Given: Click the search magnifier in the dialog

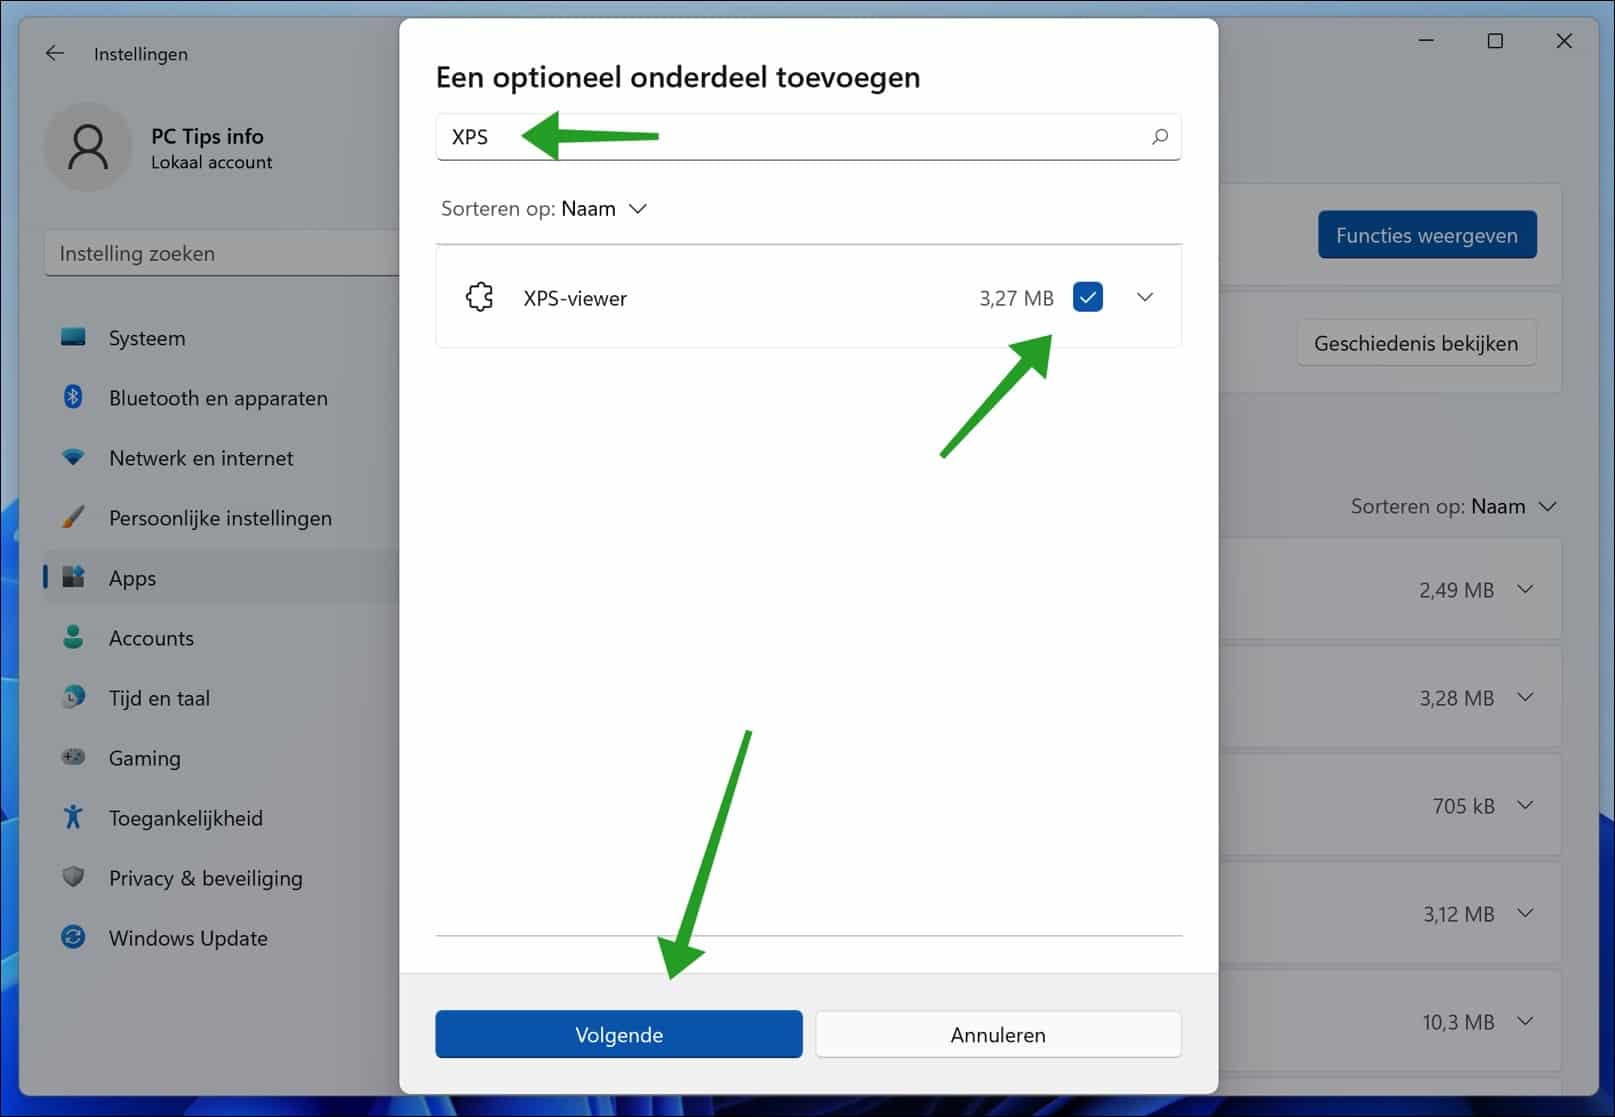Looking at the screenshot, I should point(1159,137).
